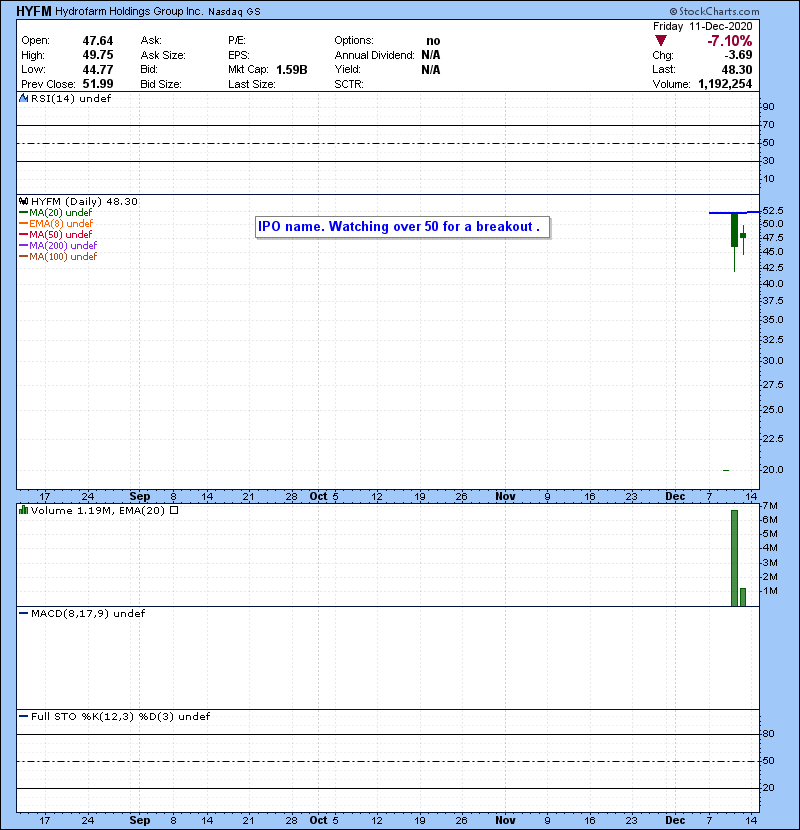800x830 pixels.
Task: Click the 70 level on RSI axis
Action: 769,125
